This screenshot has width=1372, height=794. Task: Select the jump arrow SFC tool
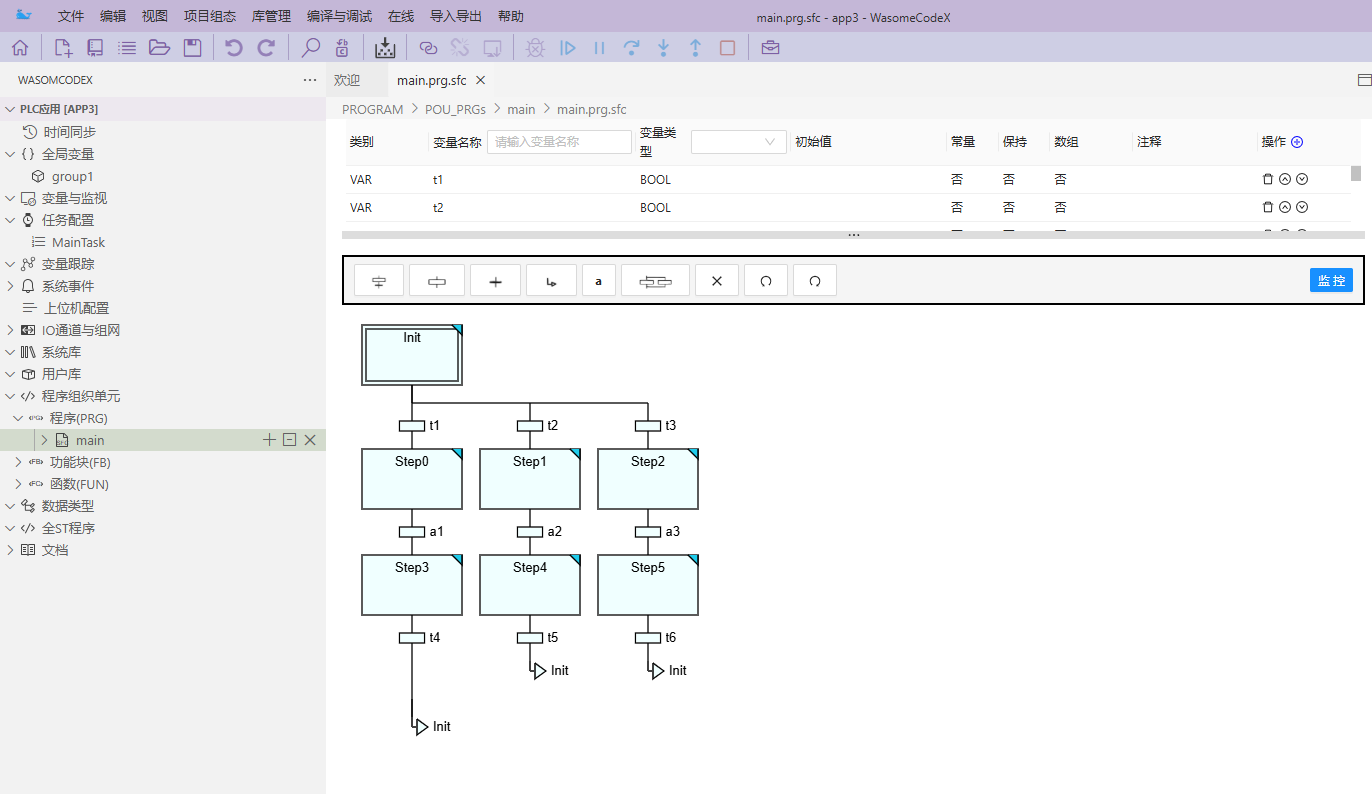551,281
